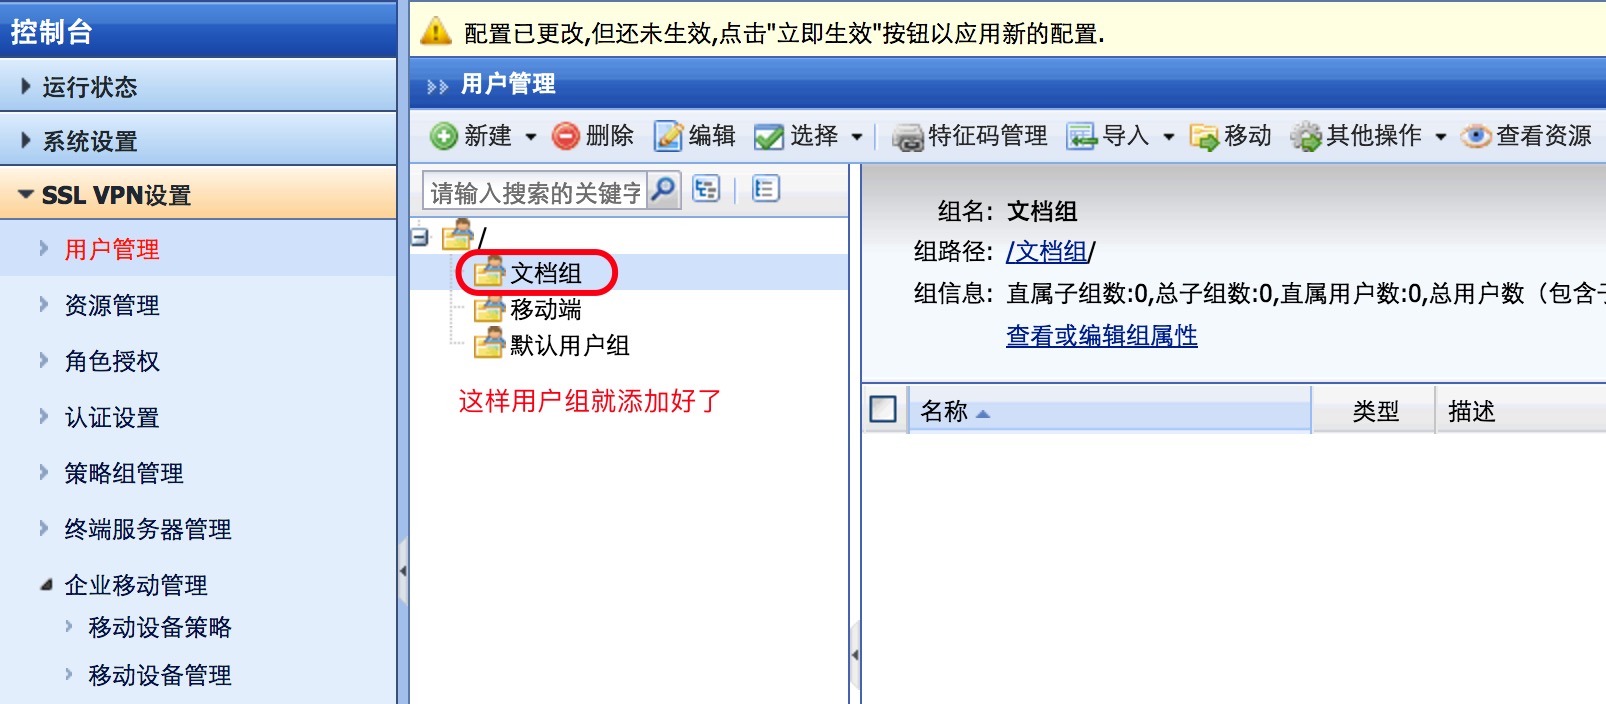1606x704 pixels.
Task: Tick the select-all checkbox beside 名称
Action: 883,409
